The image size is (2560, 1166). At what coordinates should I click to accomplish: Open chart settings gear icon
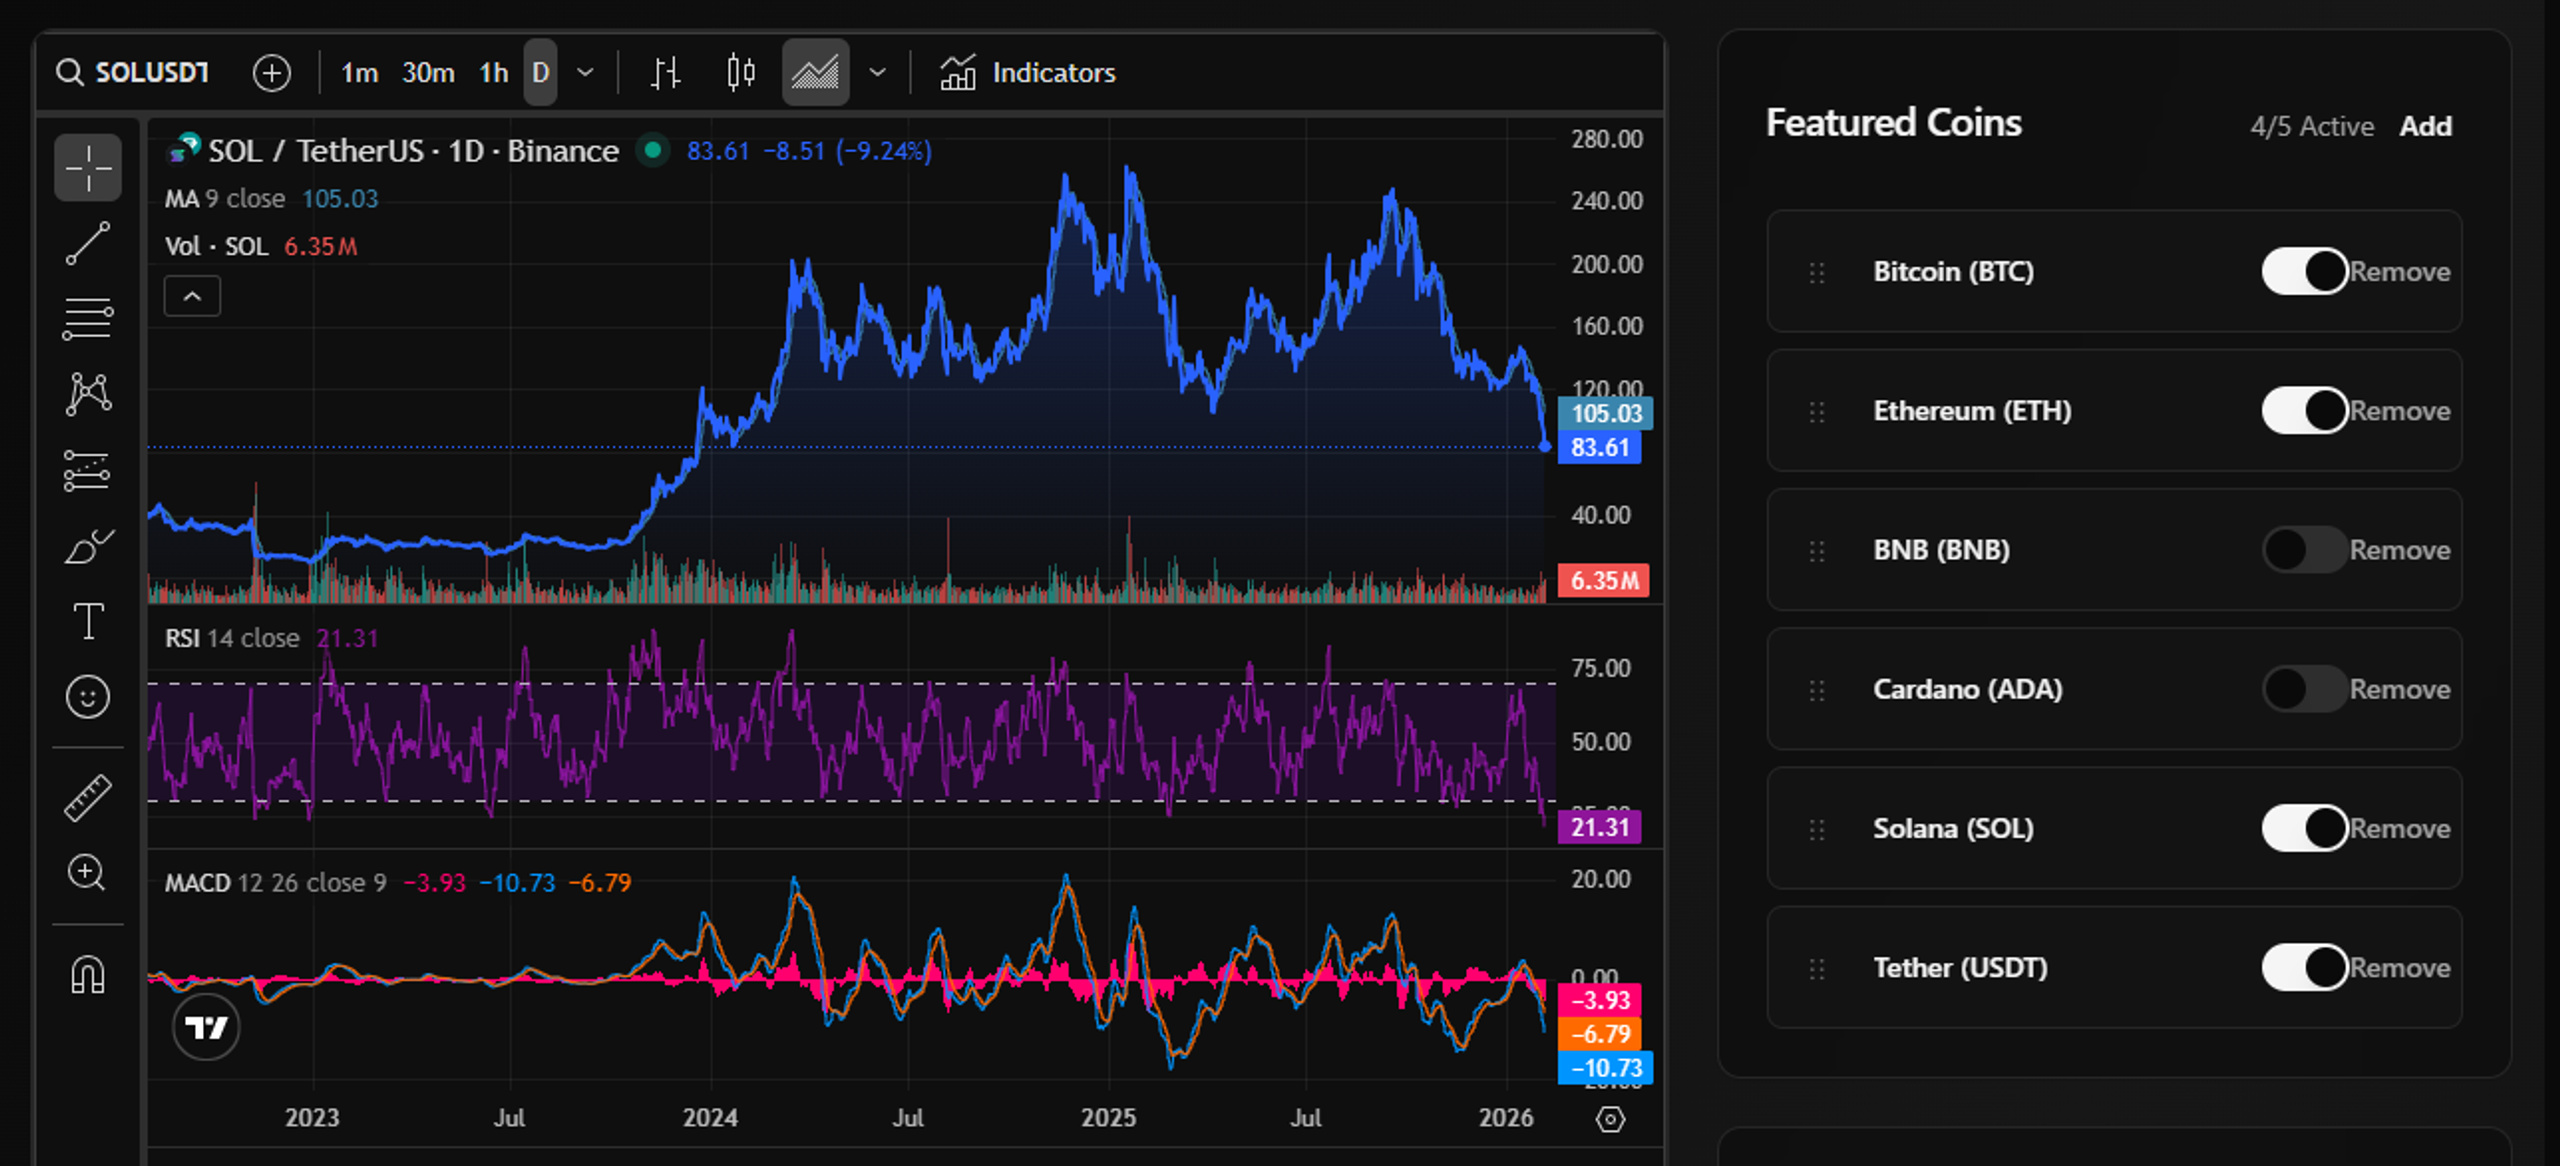(1610, 1119)
